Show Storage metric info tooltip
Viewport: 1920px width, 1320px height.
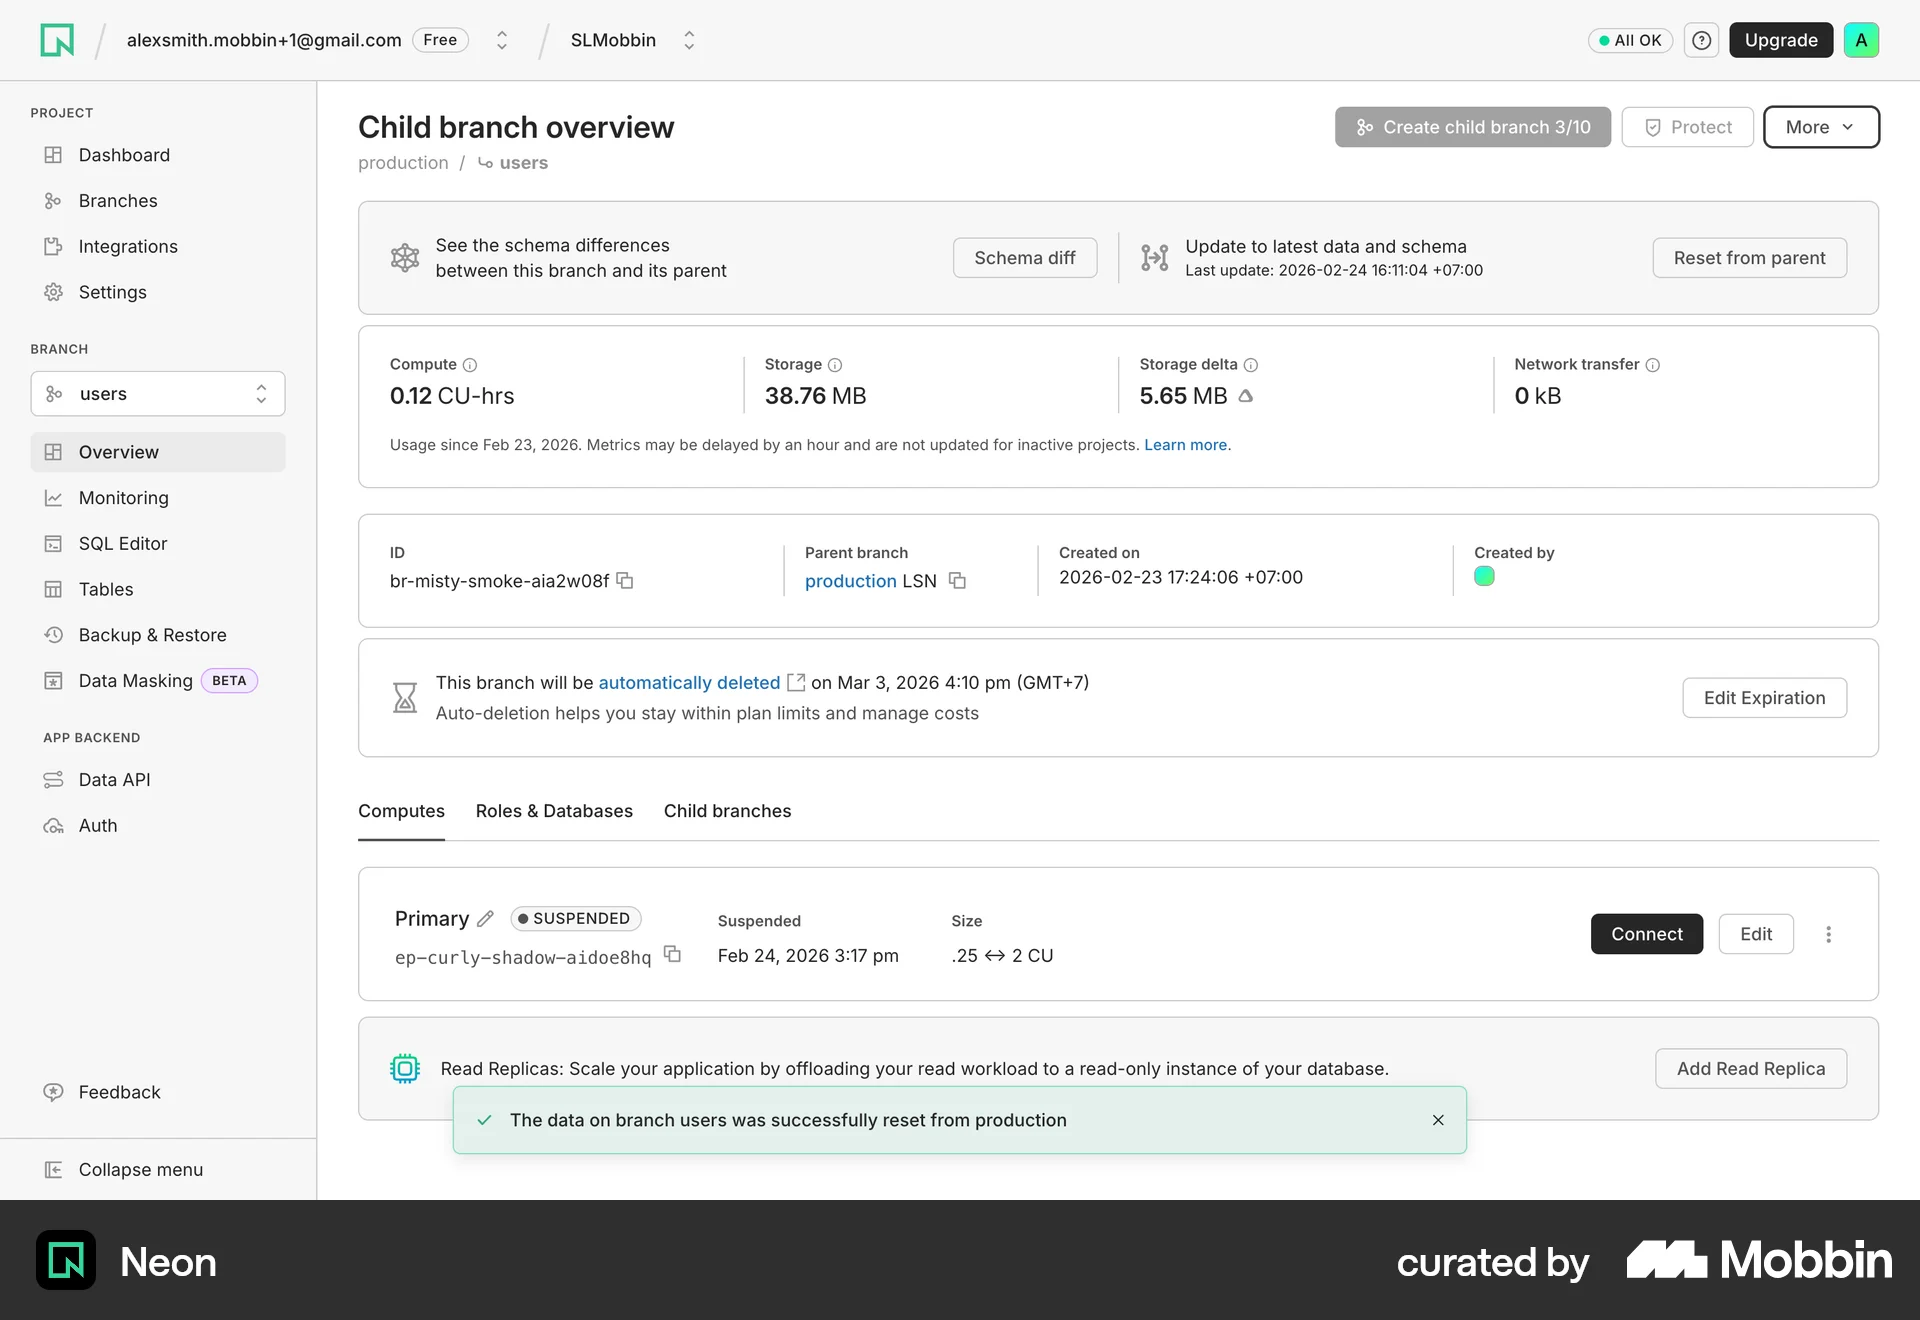835,365
